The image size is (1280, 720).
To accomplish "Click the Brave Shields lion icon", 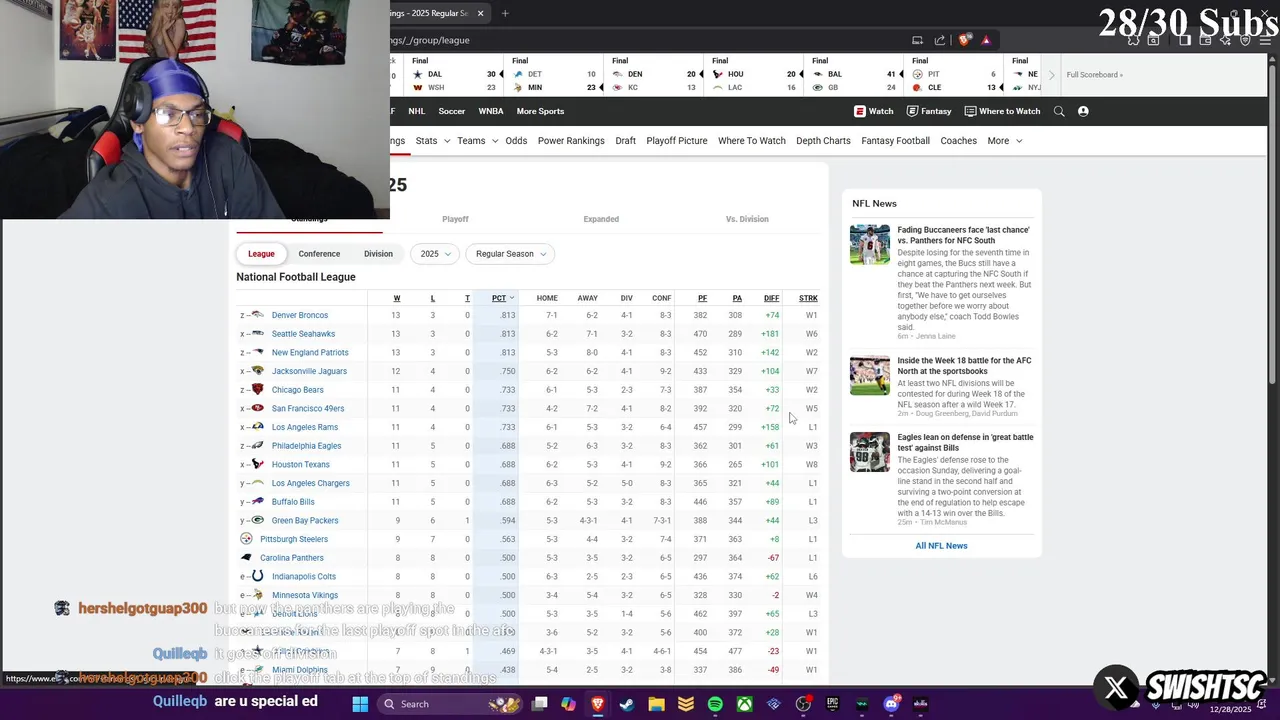I will coord(964,40).
